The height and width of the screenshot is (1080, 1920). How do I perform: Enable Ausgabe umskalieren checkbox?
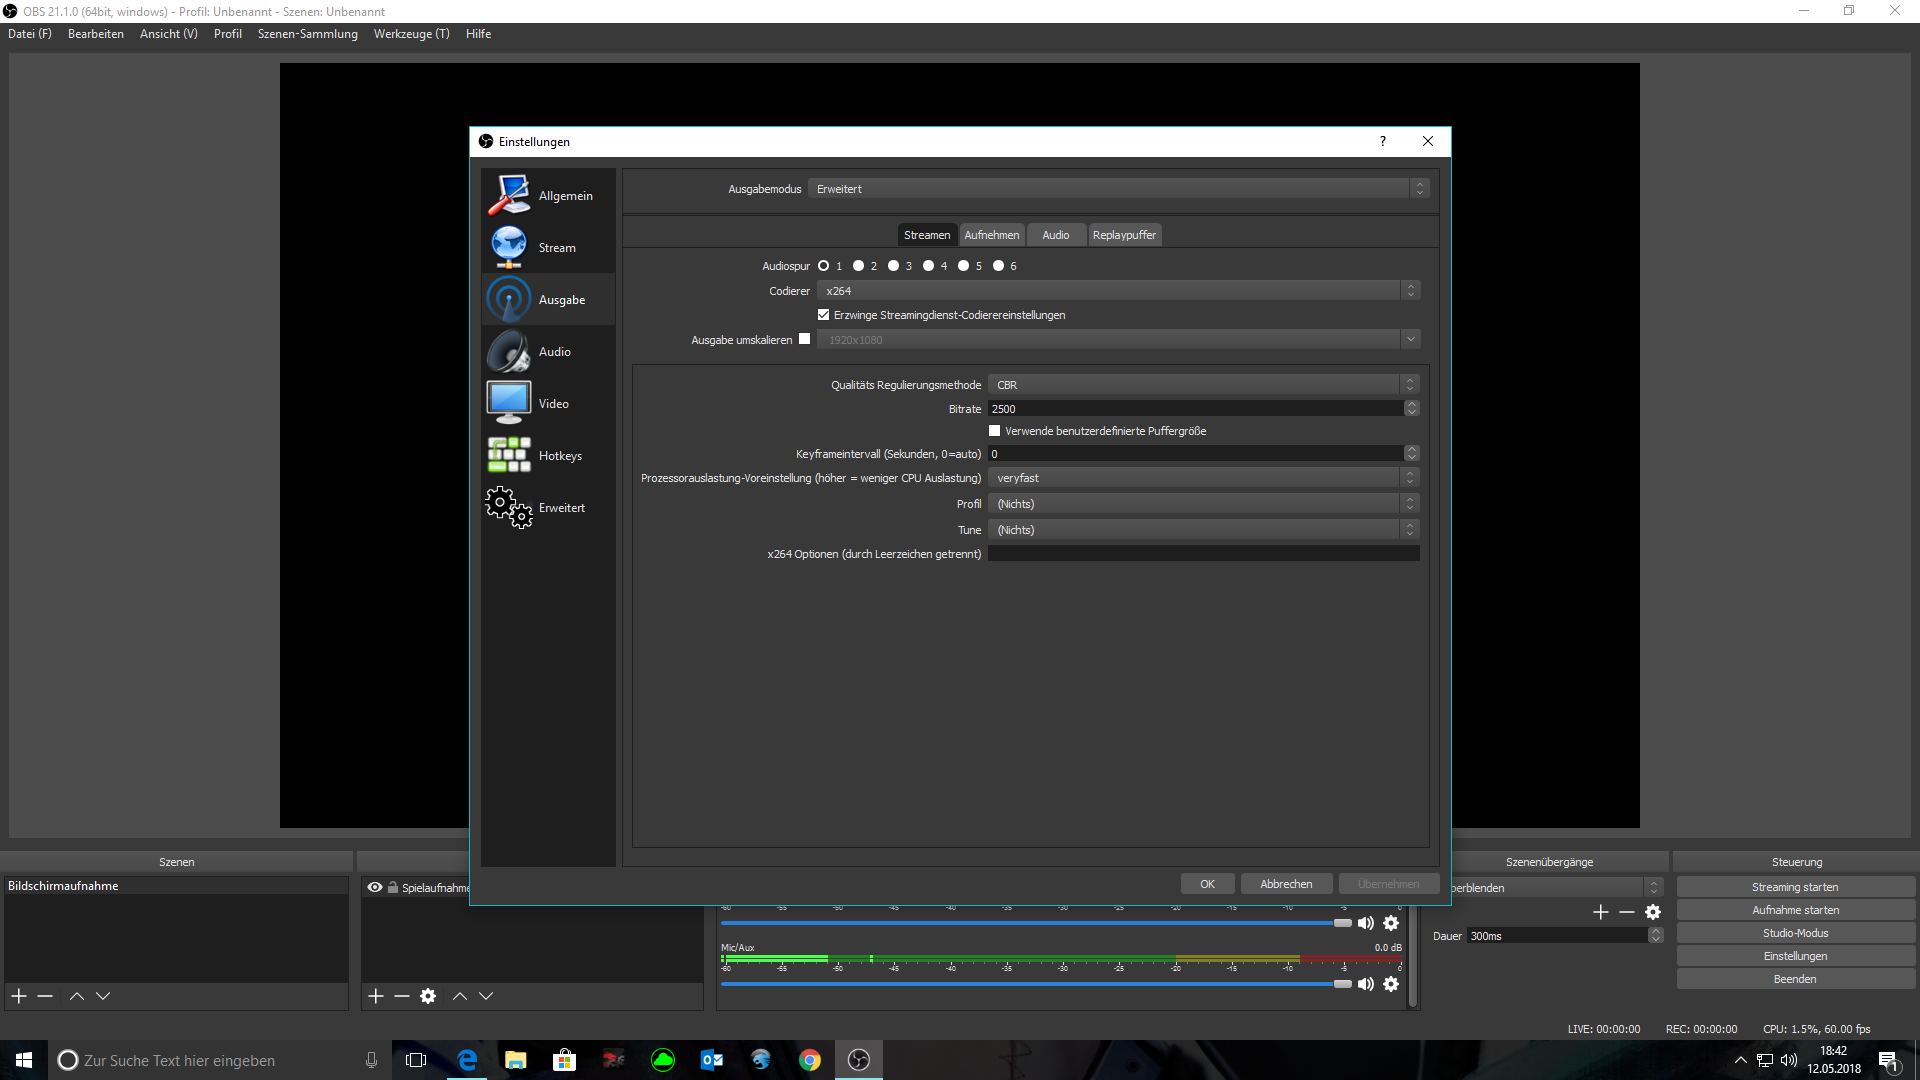click(805, 339)
